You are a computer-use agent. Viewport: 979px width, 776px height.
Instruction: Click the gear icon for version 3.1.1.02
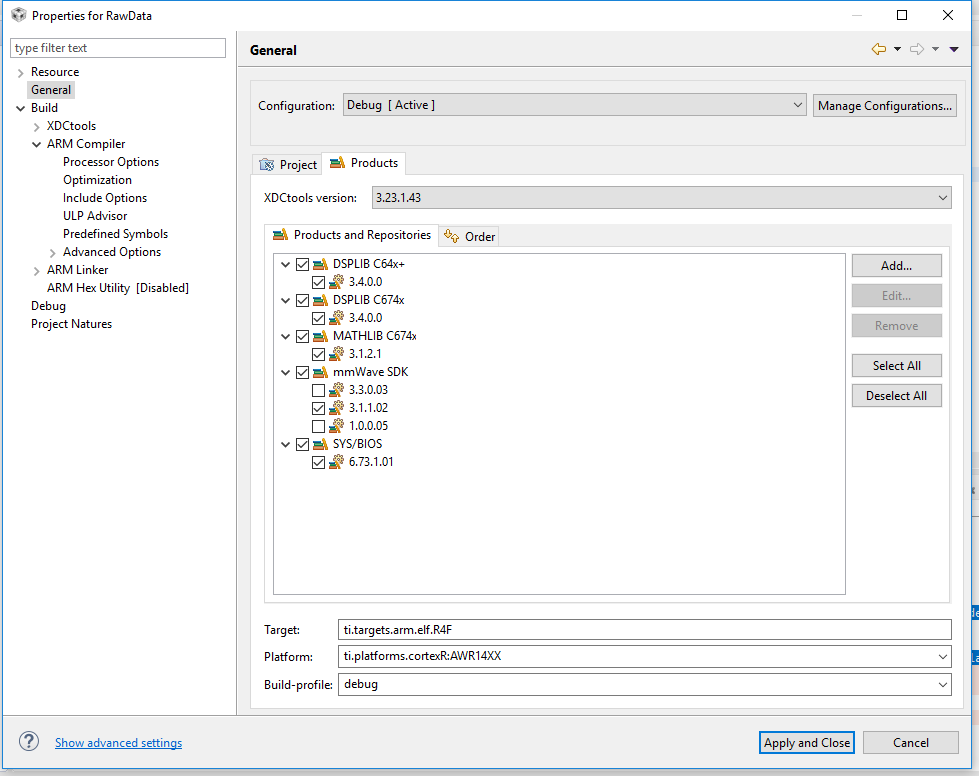click(x=337, y=408)
